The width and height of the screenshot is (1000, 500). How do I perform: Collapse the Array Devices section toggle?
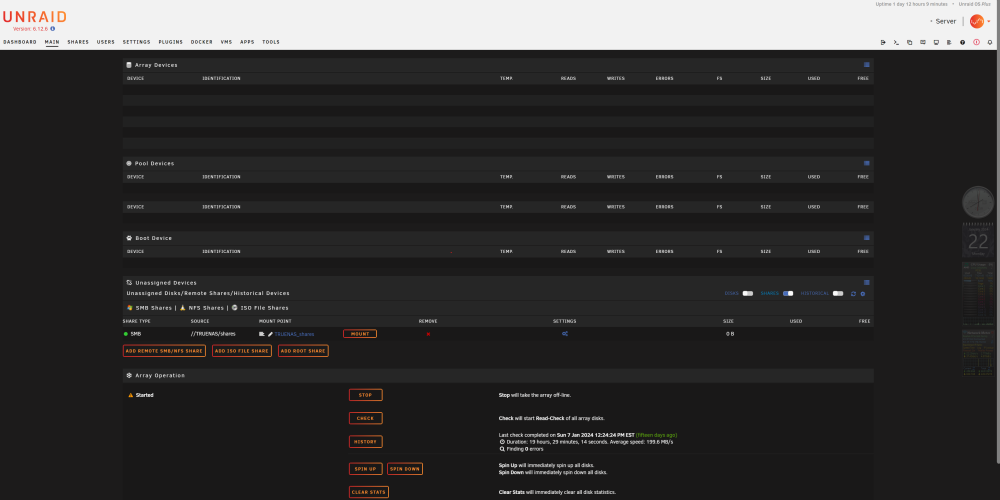(x=867, y=64)
